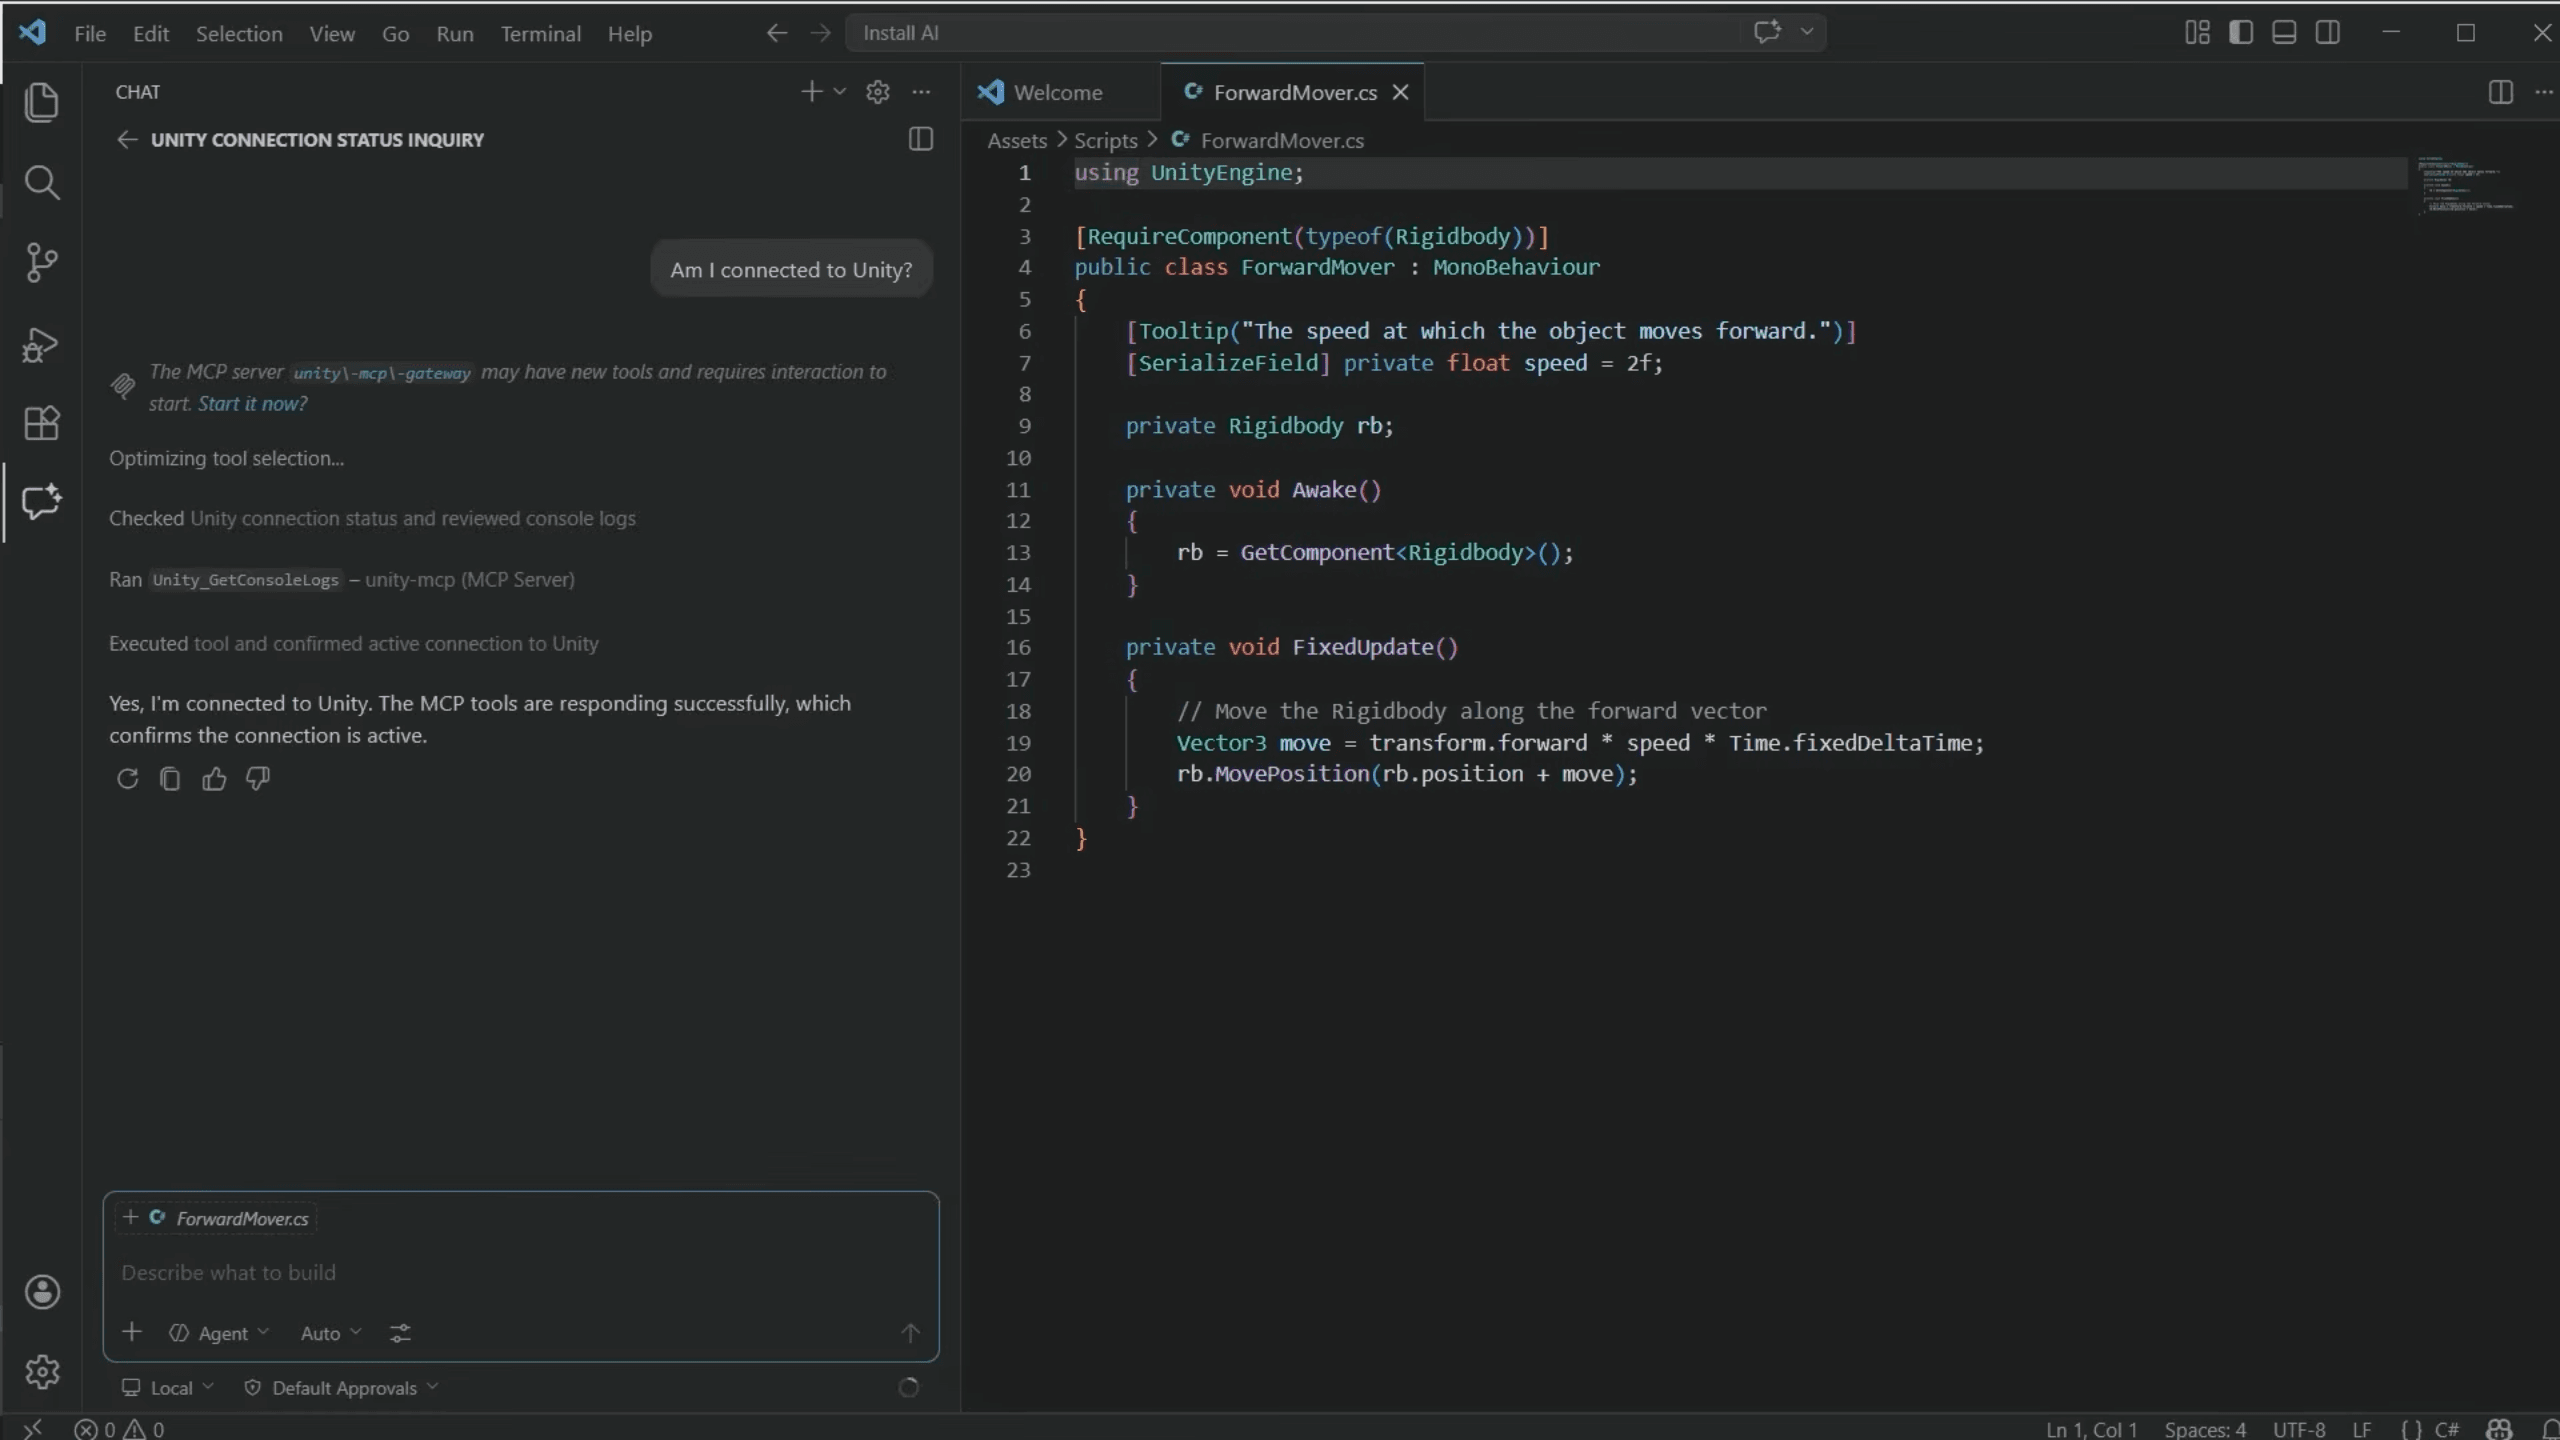Open the Auto model dropdown

point(330,1333)
